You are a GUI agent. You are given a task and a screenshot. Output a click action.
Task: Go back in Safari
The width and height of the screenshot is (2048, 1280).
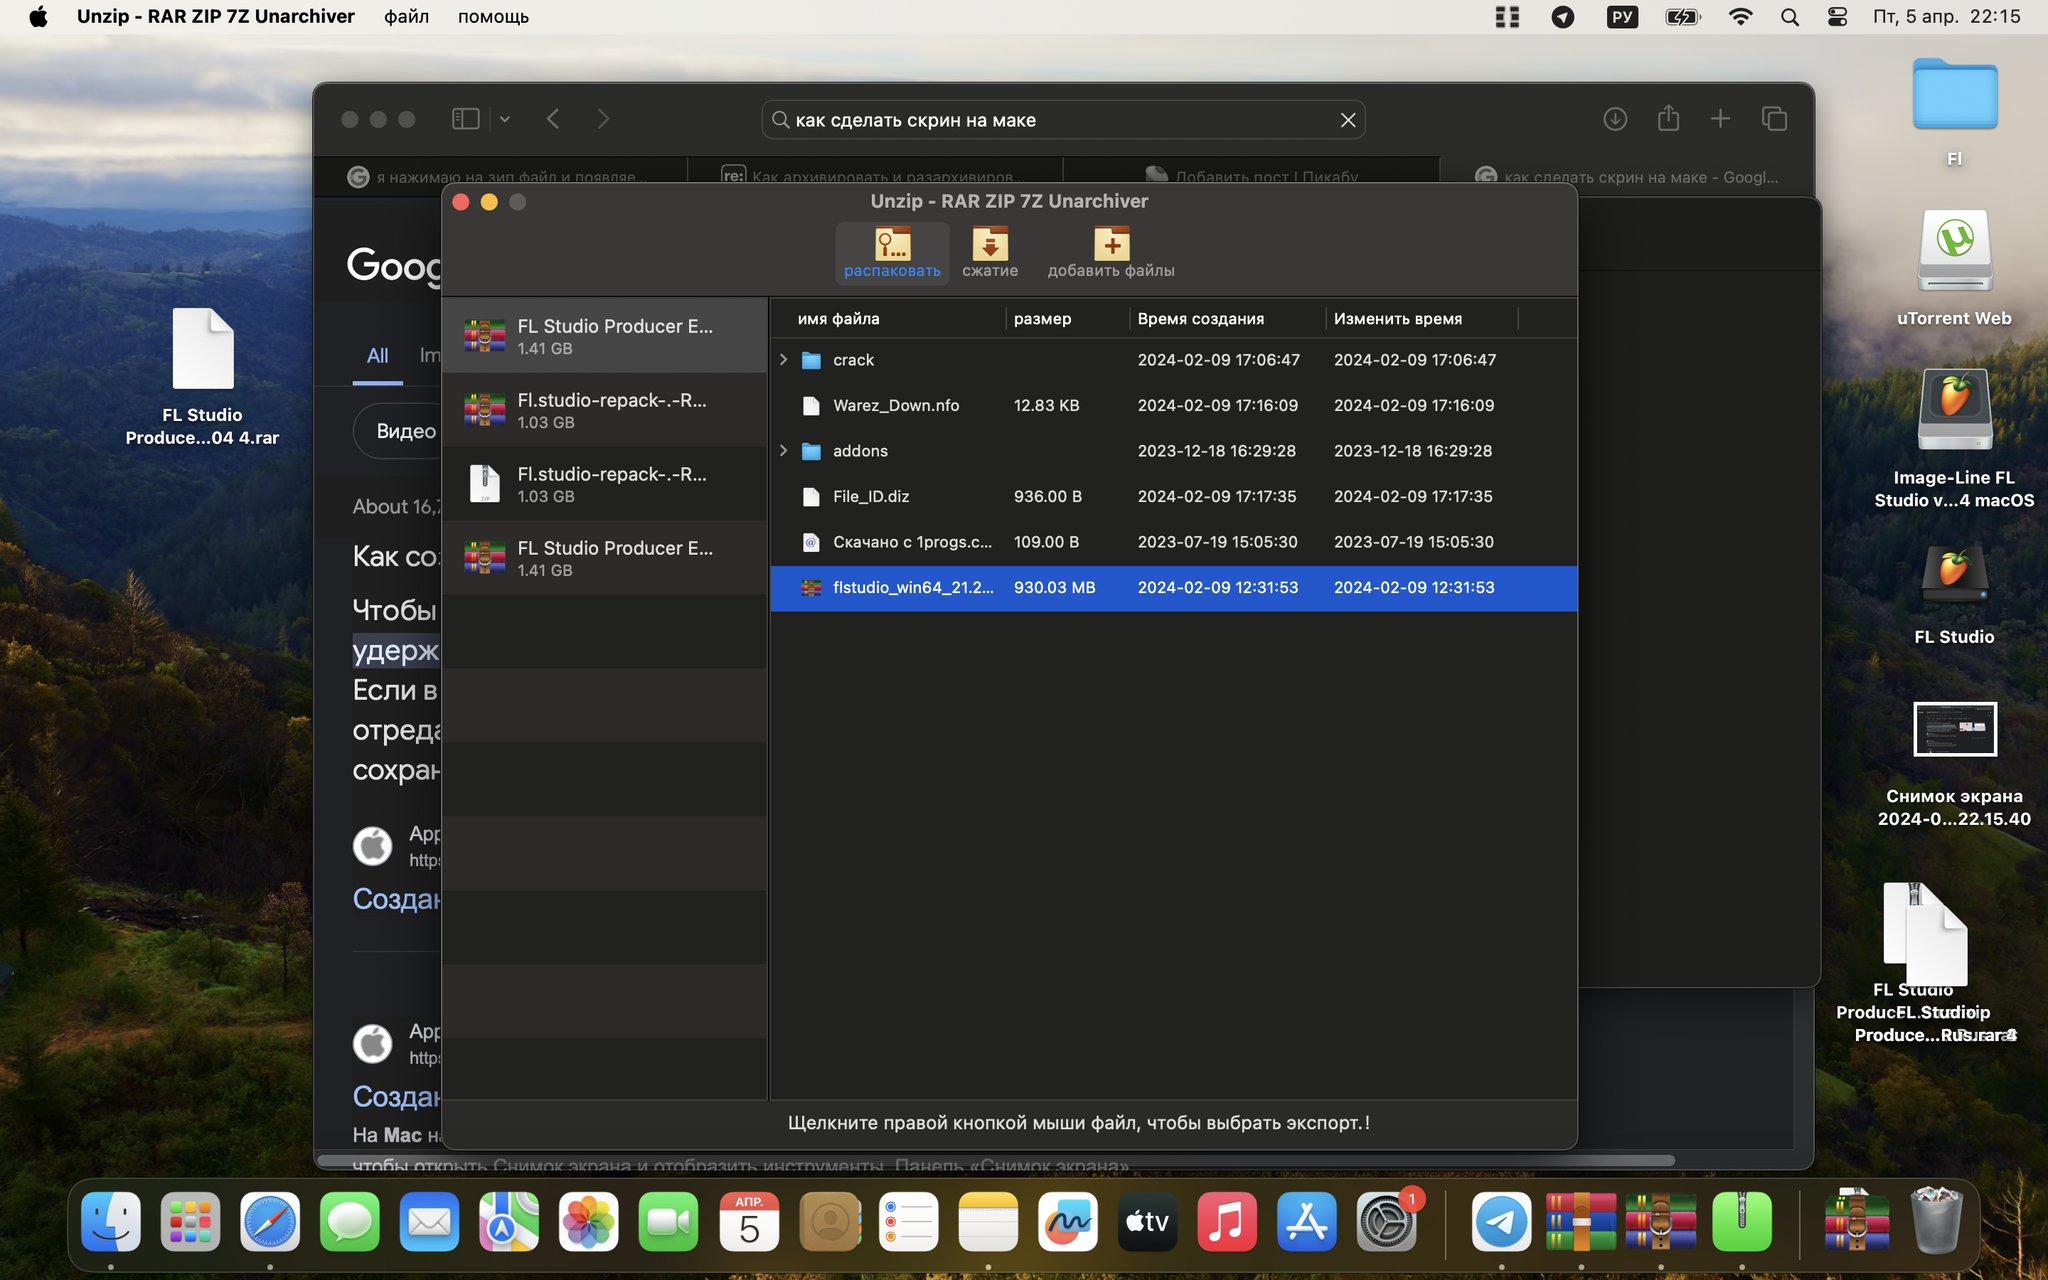554,119
